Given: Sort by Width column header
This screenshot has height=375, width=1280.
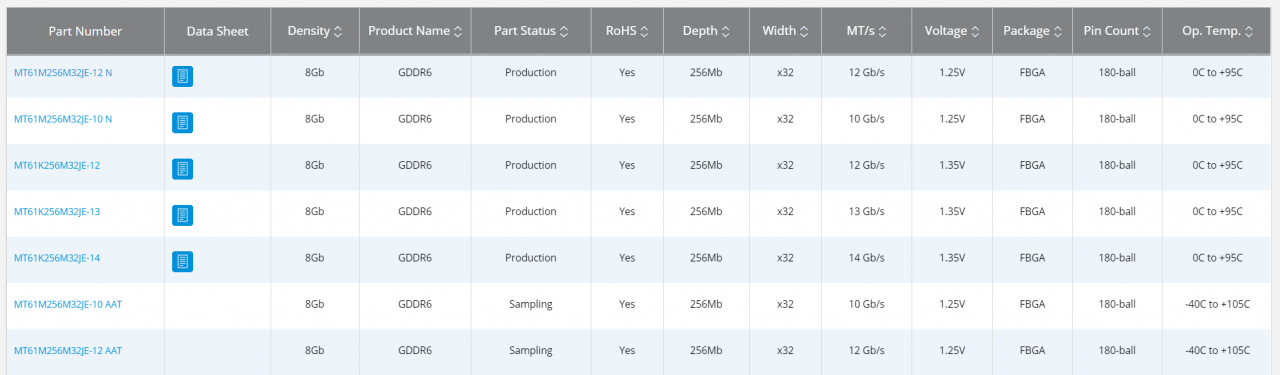Looking at the screenshot, I should (x=785, y=31).
